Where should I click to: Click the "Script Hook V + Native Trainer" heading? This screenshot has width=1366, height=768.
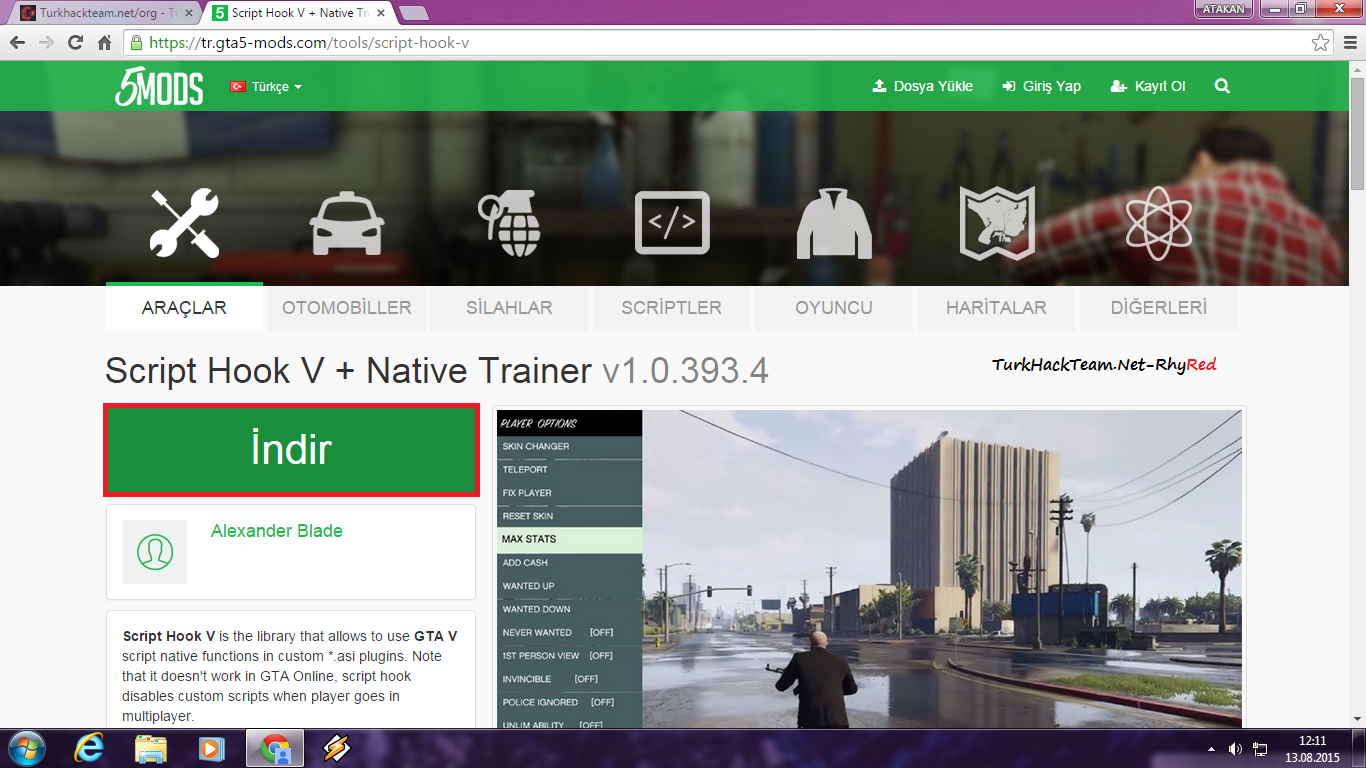(x=348, y=371)
